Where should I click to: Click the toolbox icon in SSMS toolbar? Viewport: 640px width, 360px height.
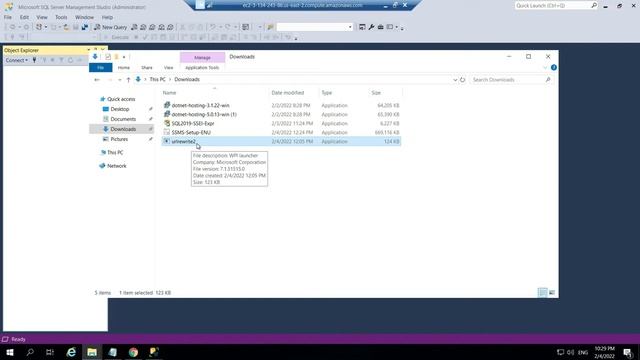coord(380,27)
